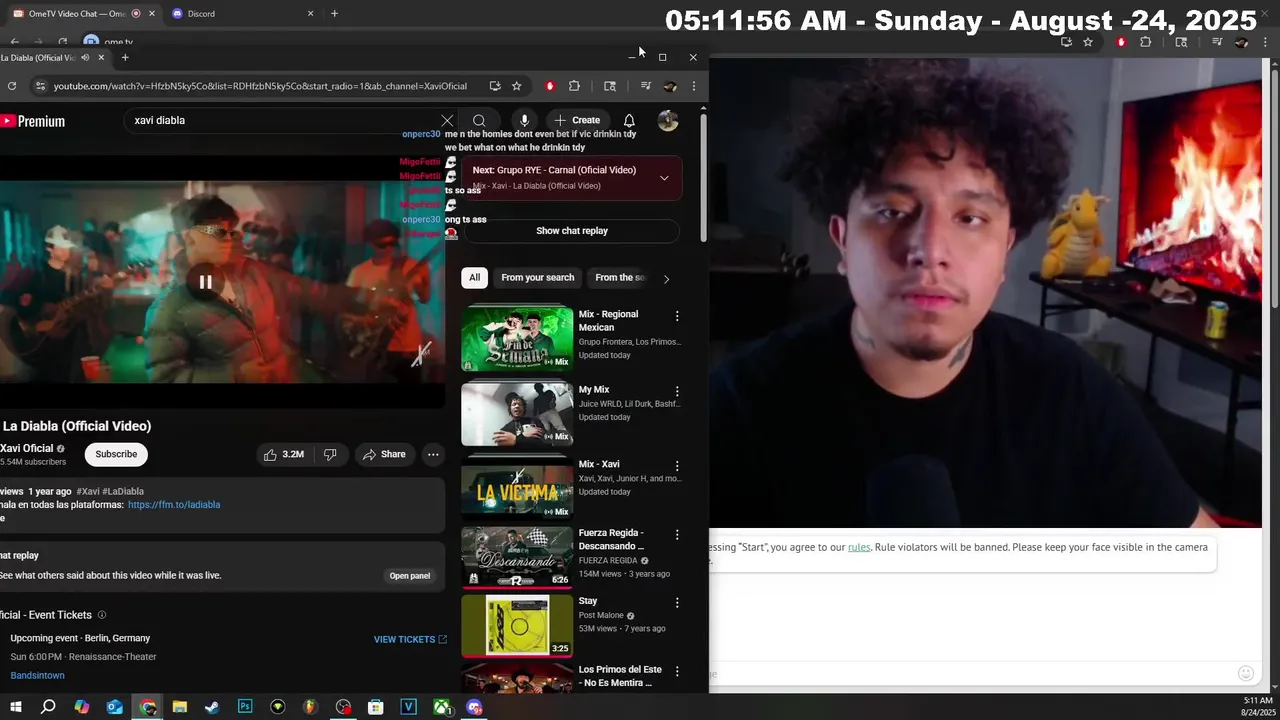Expand the Next up playlist panel

(664, 178)
